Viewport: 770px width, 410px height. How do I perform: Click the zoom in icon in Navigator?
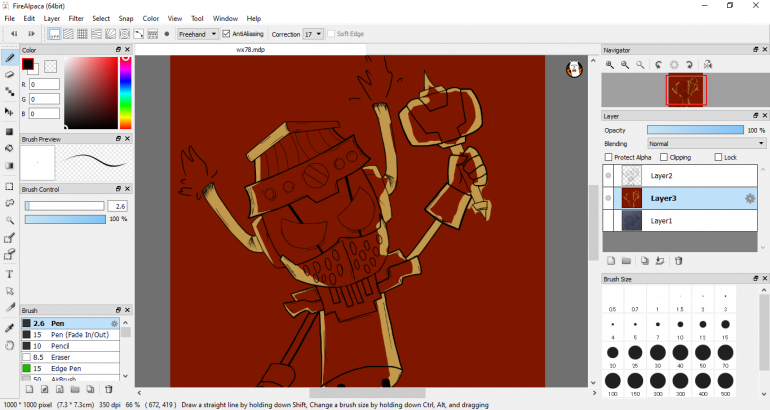click(610, 65)
